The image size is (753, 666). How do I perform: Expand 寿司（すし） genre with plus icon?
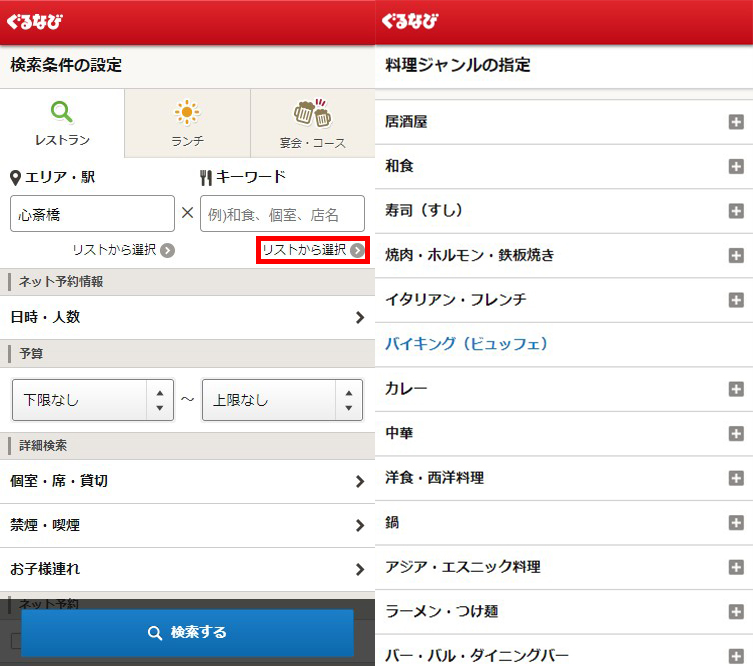click(x=736, y=211)
